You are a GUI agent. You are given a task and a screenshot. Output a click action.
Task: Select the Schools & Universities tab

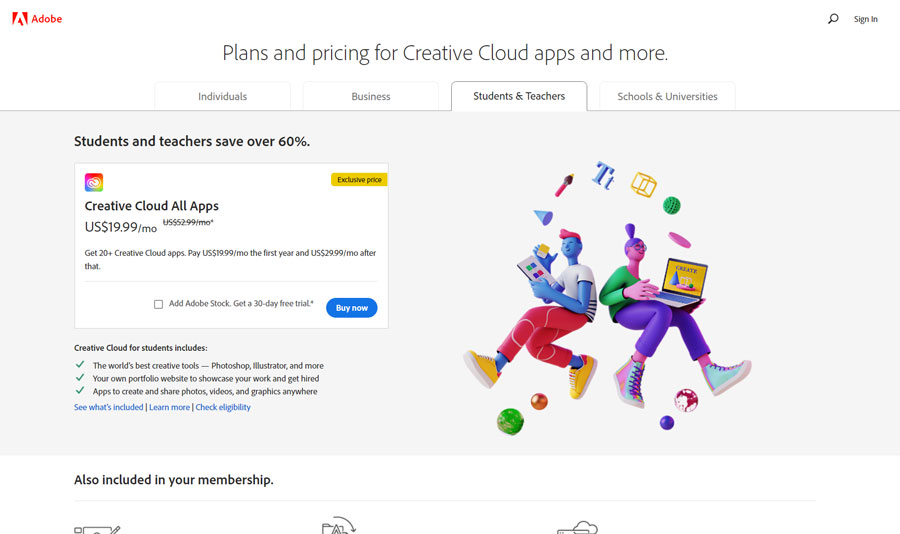pyautogui.click(x=667, y=97)
